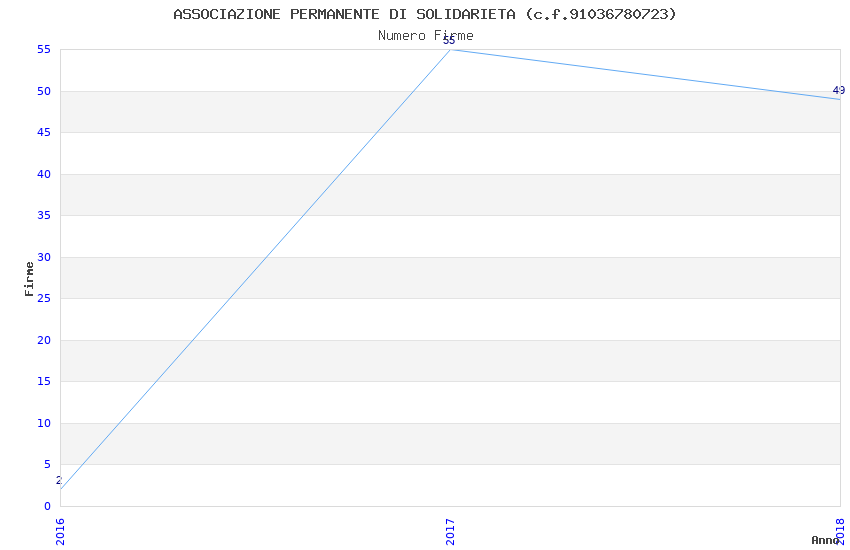Screen dimensions: 850x550
Task: Click the 2016 x-axis year label
Action: tap(60, 532)
